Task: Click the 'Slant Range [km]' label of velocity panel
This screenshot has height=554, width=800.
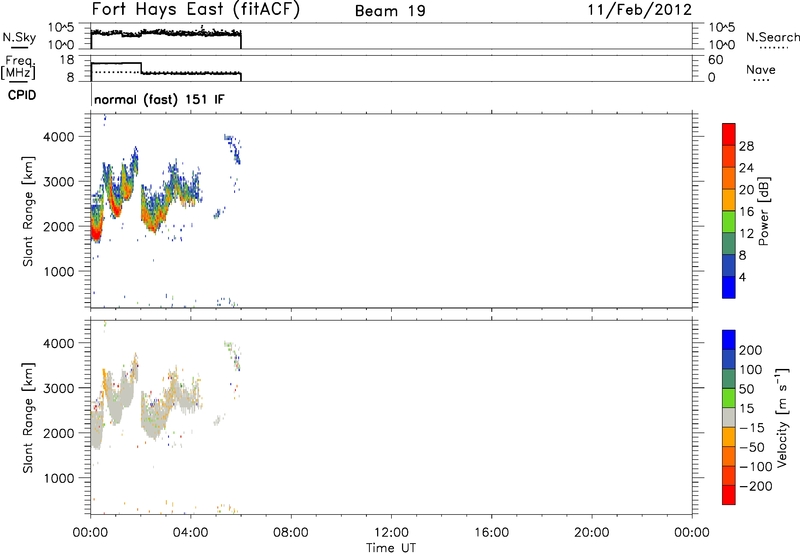Action: [x=28, y=418]
